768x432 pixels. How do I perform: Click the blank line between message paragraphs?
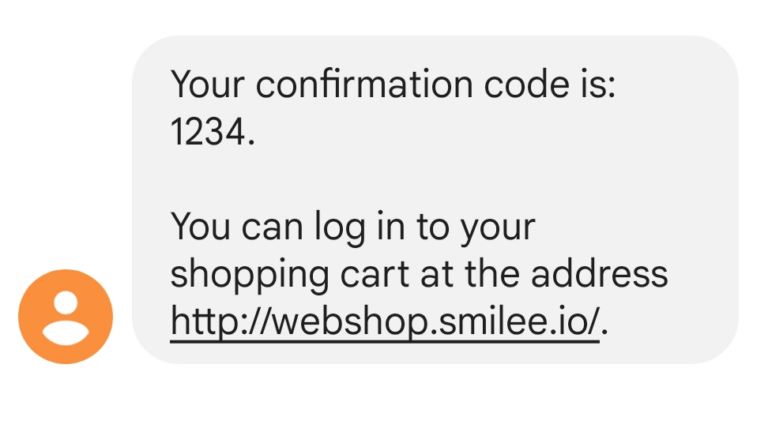click(400, 180)
